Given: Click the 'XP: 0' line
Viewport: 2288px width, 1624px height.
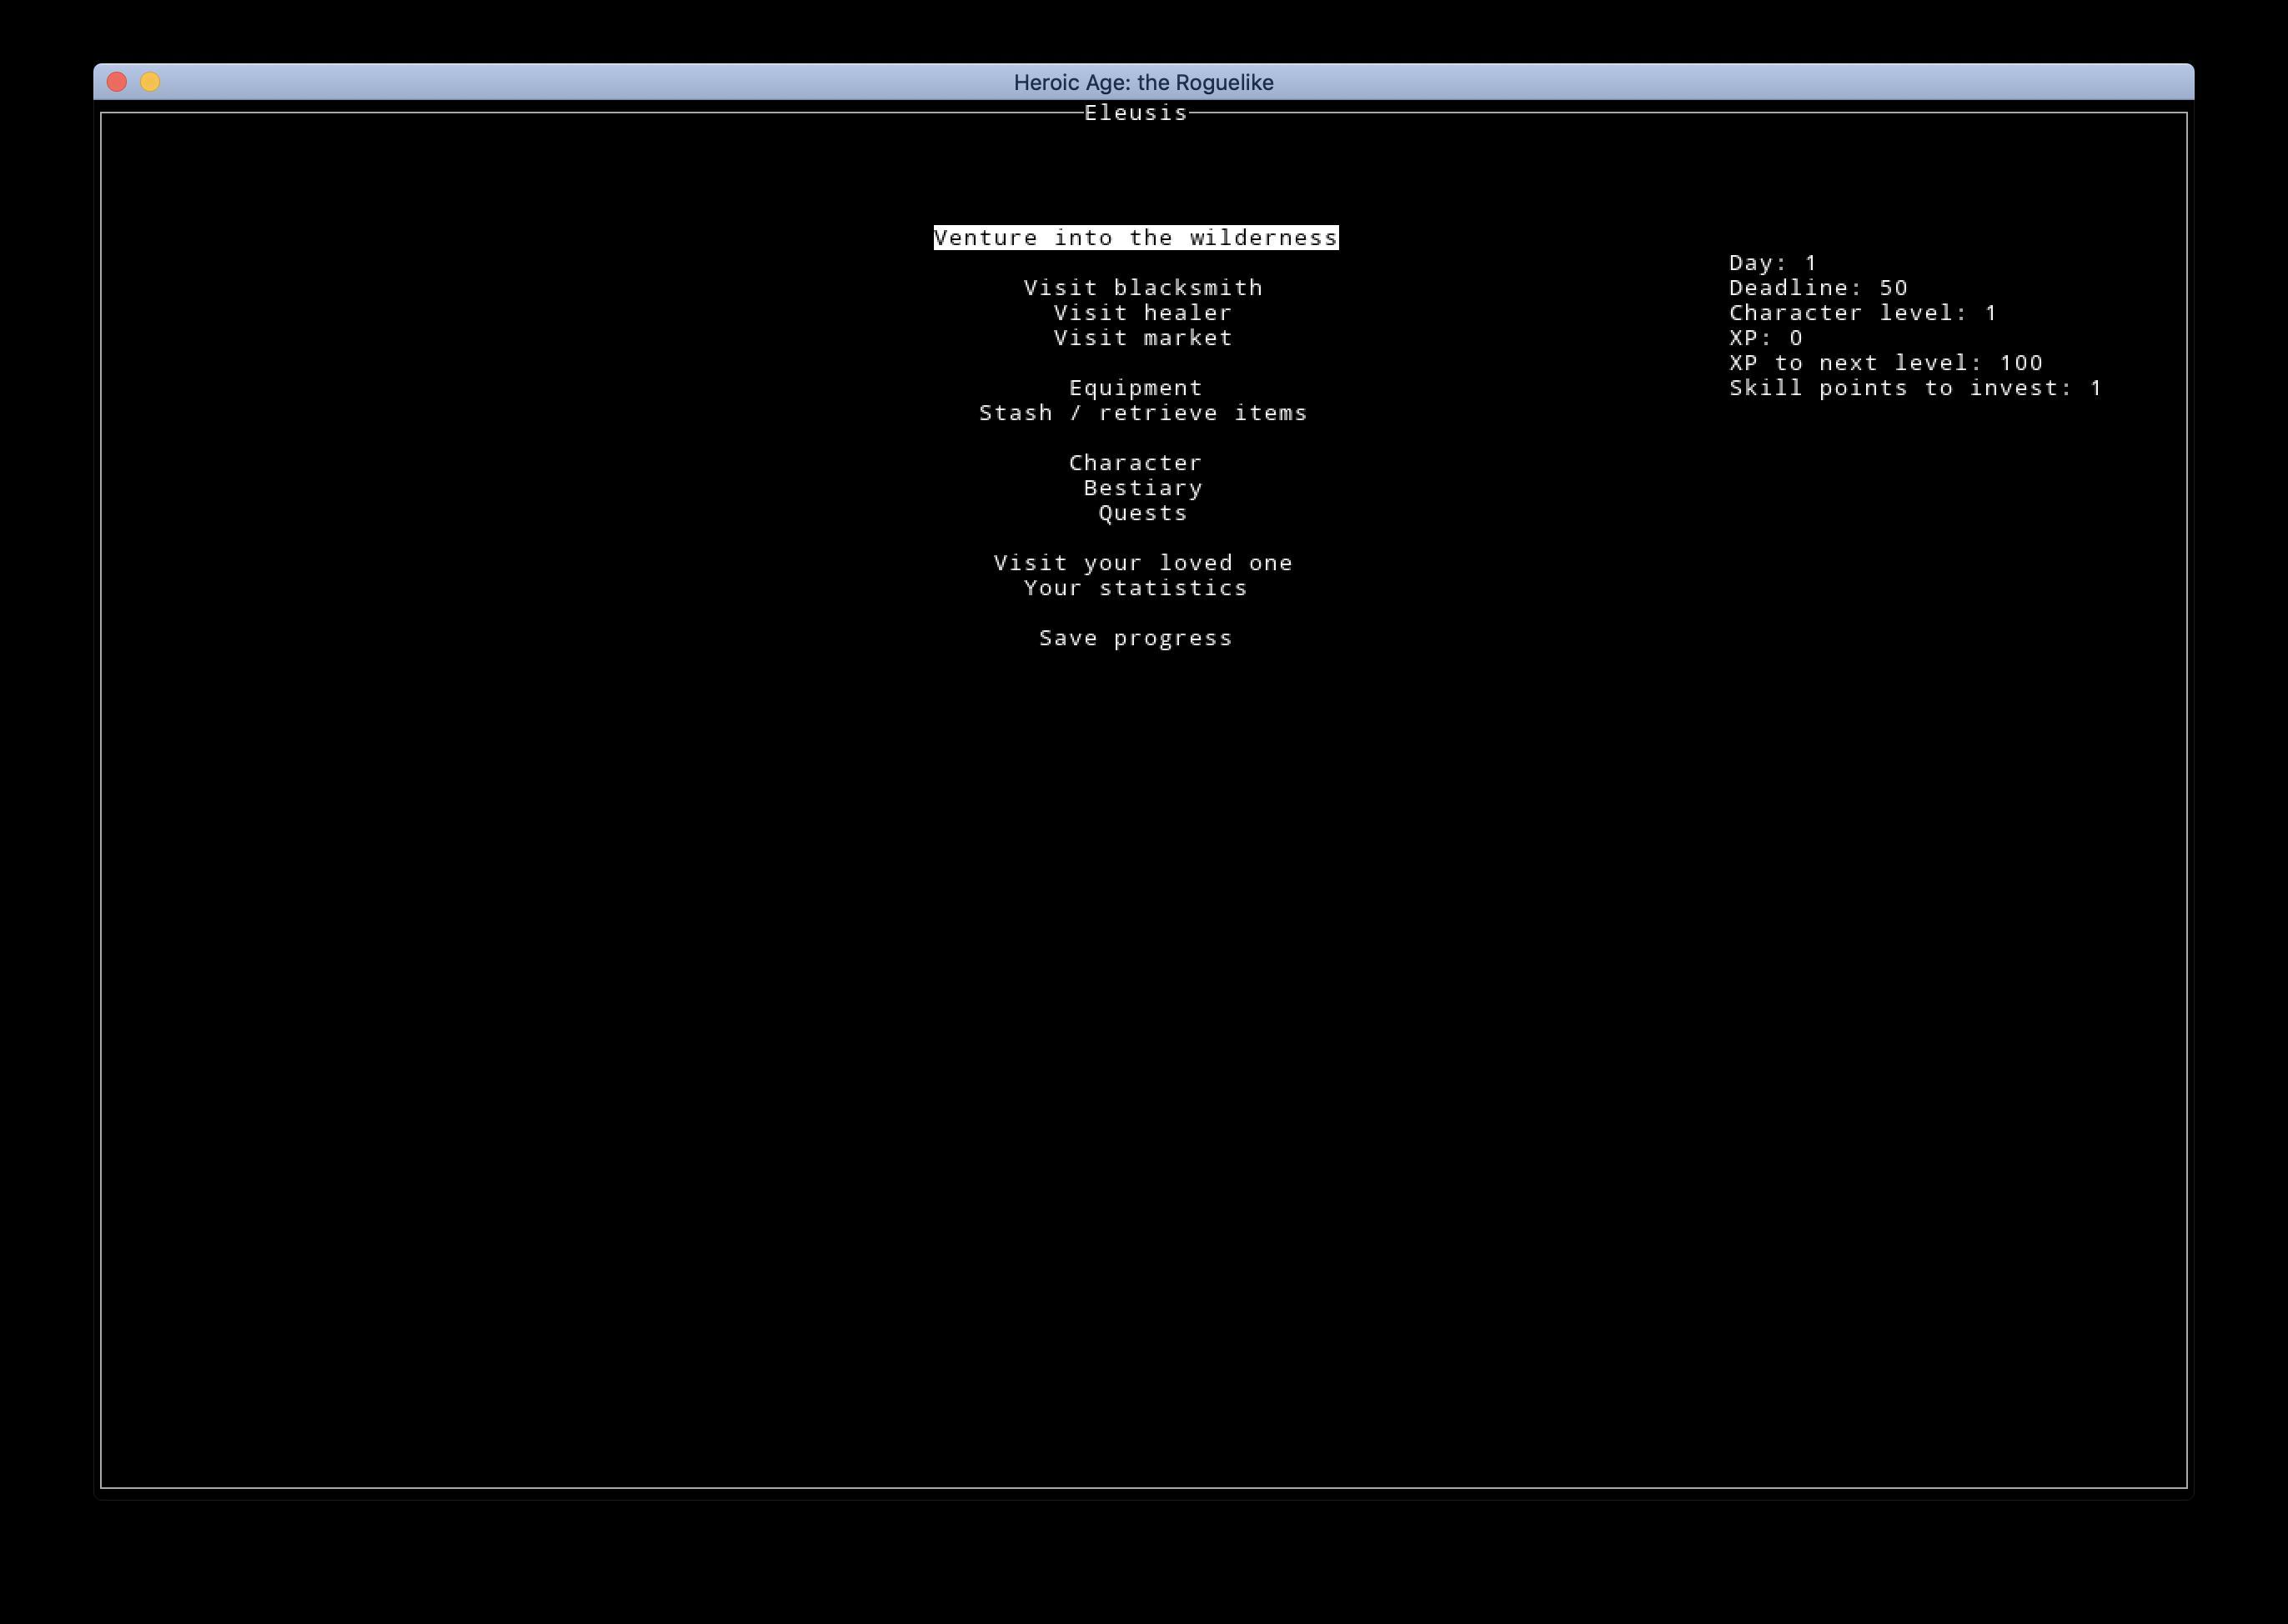Looking at the screenshot, I should (1765, 337).
